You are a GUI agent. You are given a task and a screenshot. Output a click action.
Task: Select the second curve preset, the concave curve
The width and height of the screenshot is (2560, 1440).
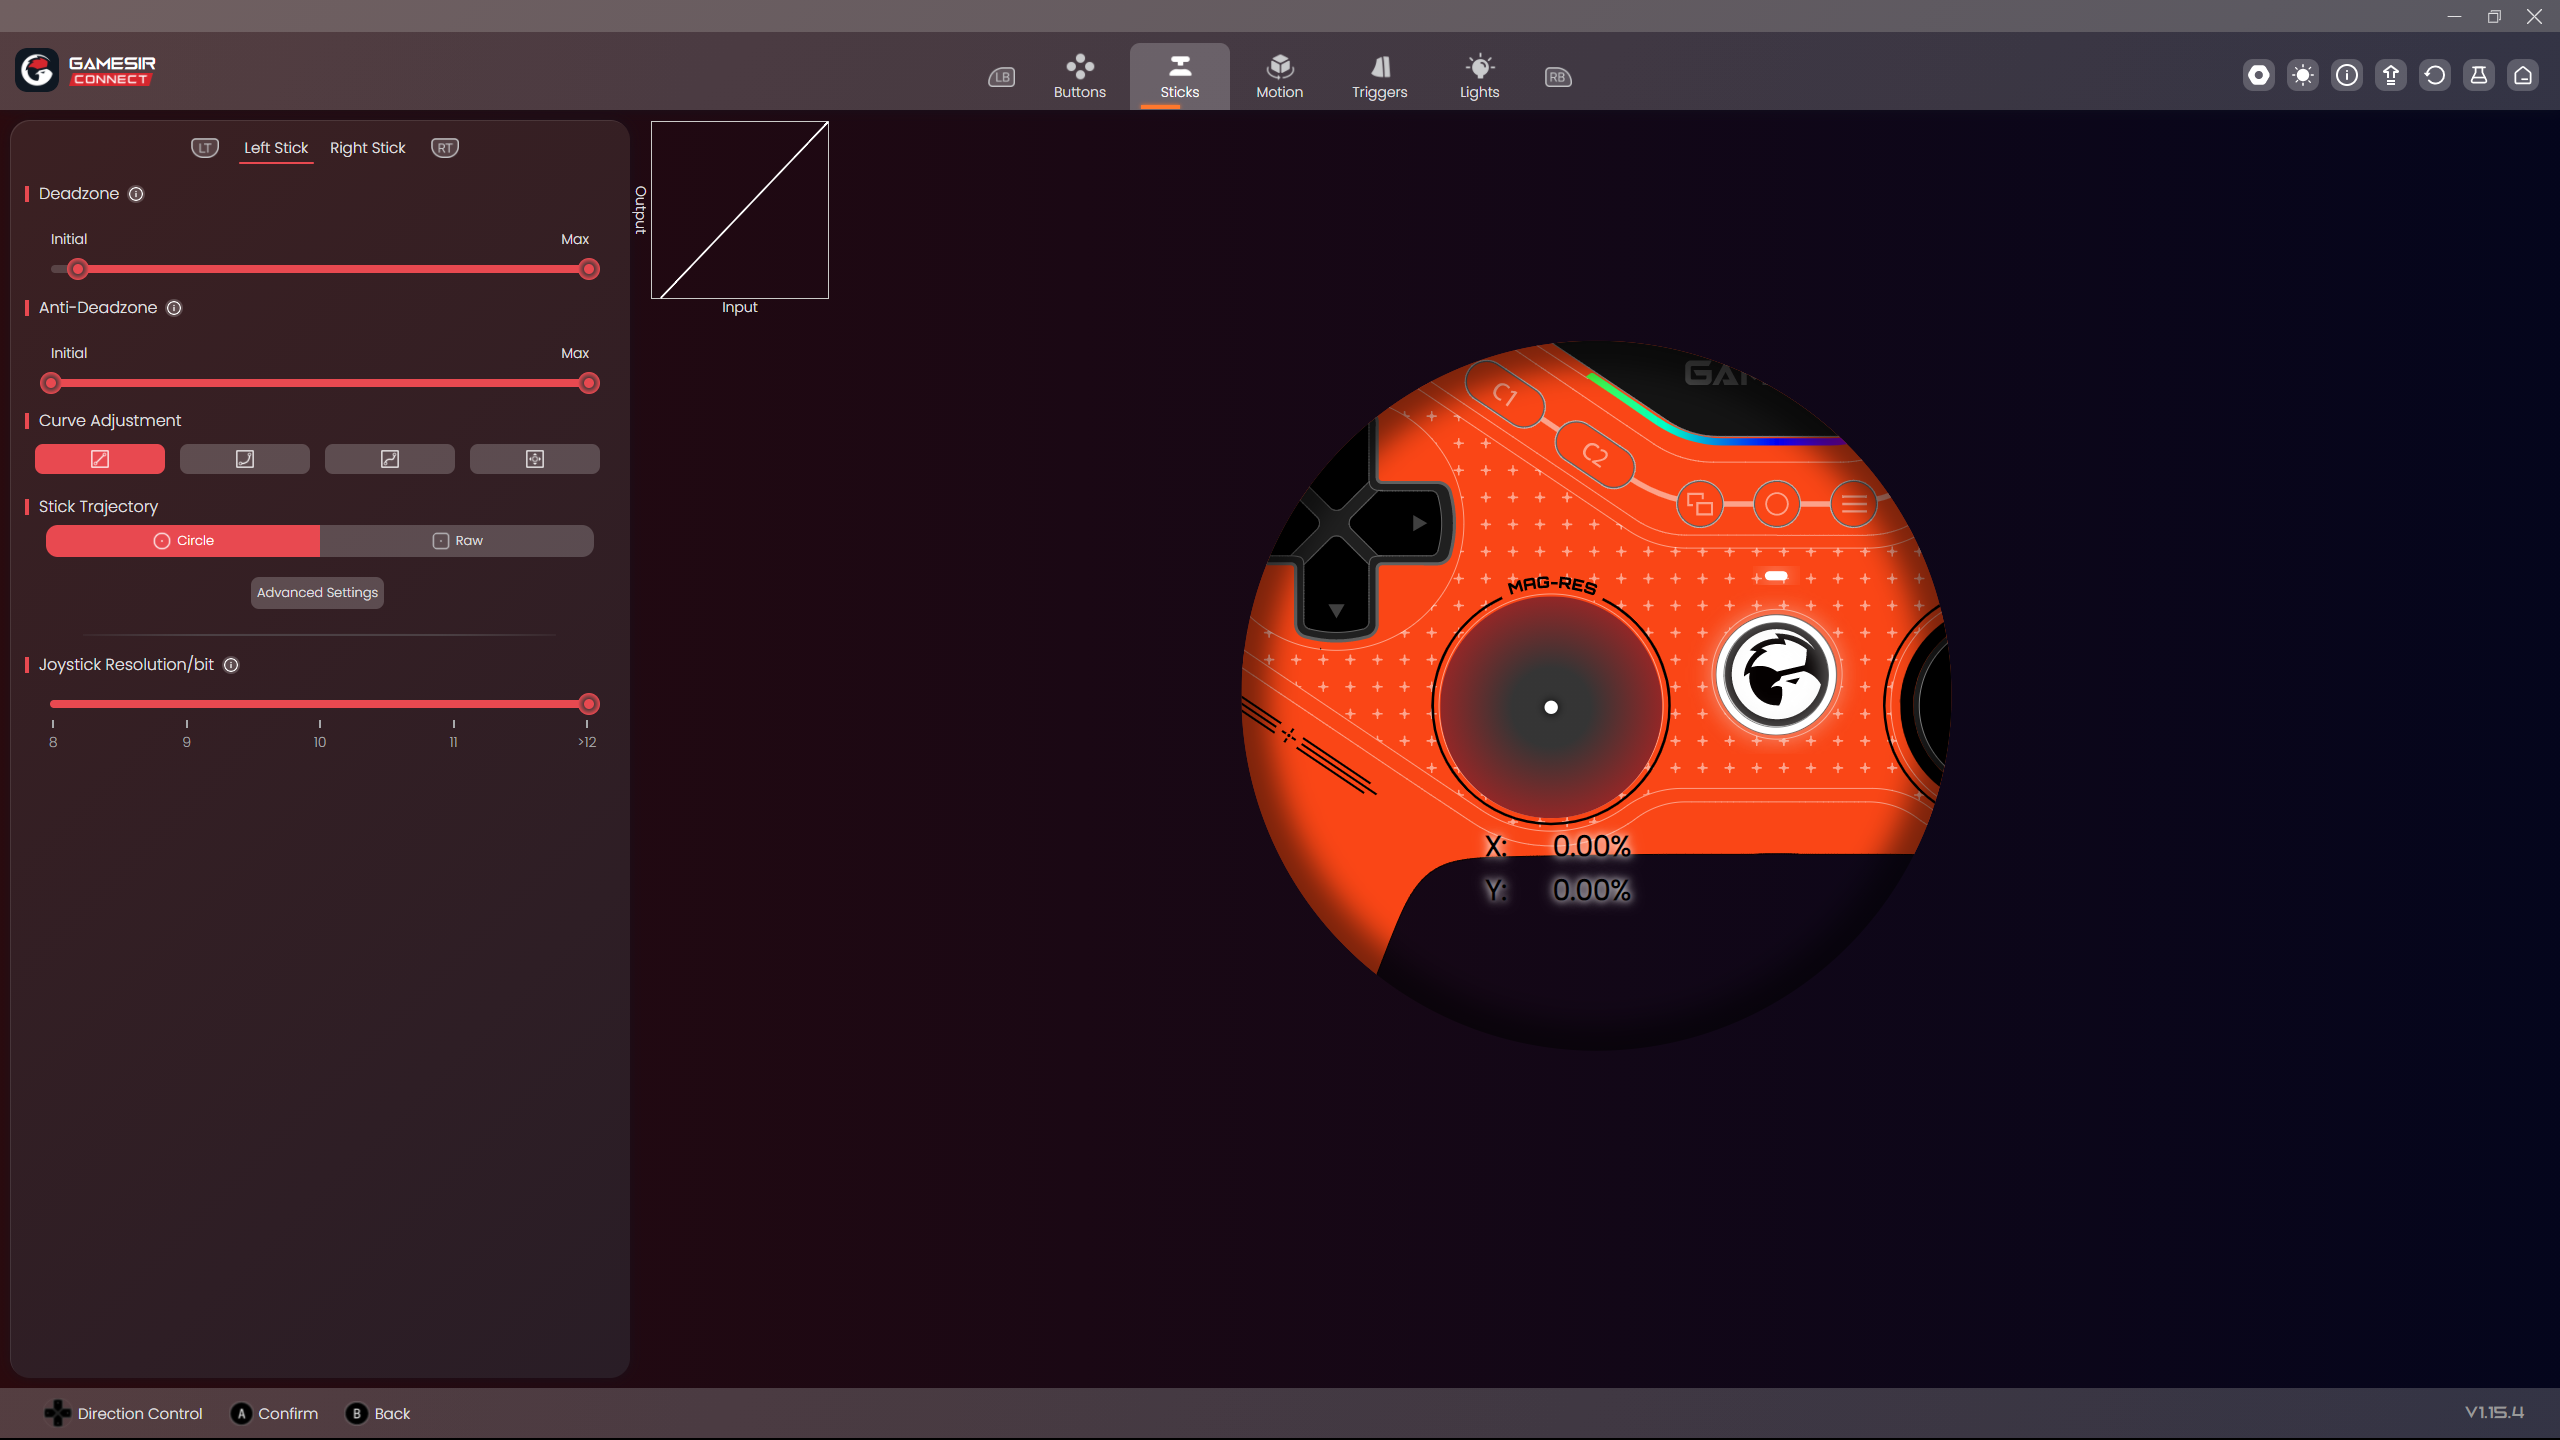tap(245, 459)
